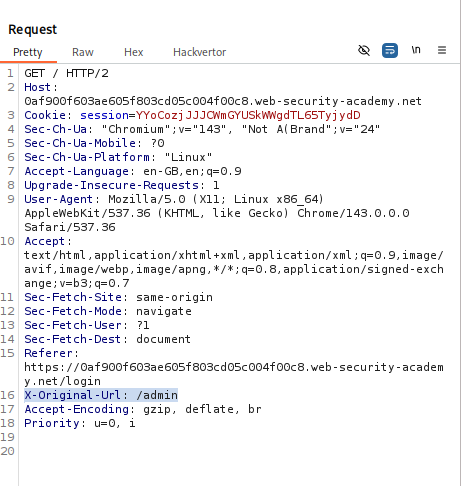Click the hostname value under Host
Viewport: 461px width, 486px height.
(223, 101)
